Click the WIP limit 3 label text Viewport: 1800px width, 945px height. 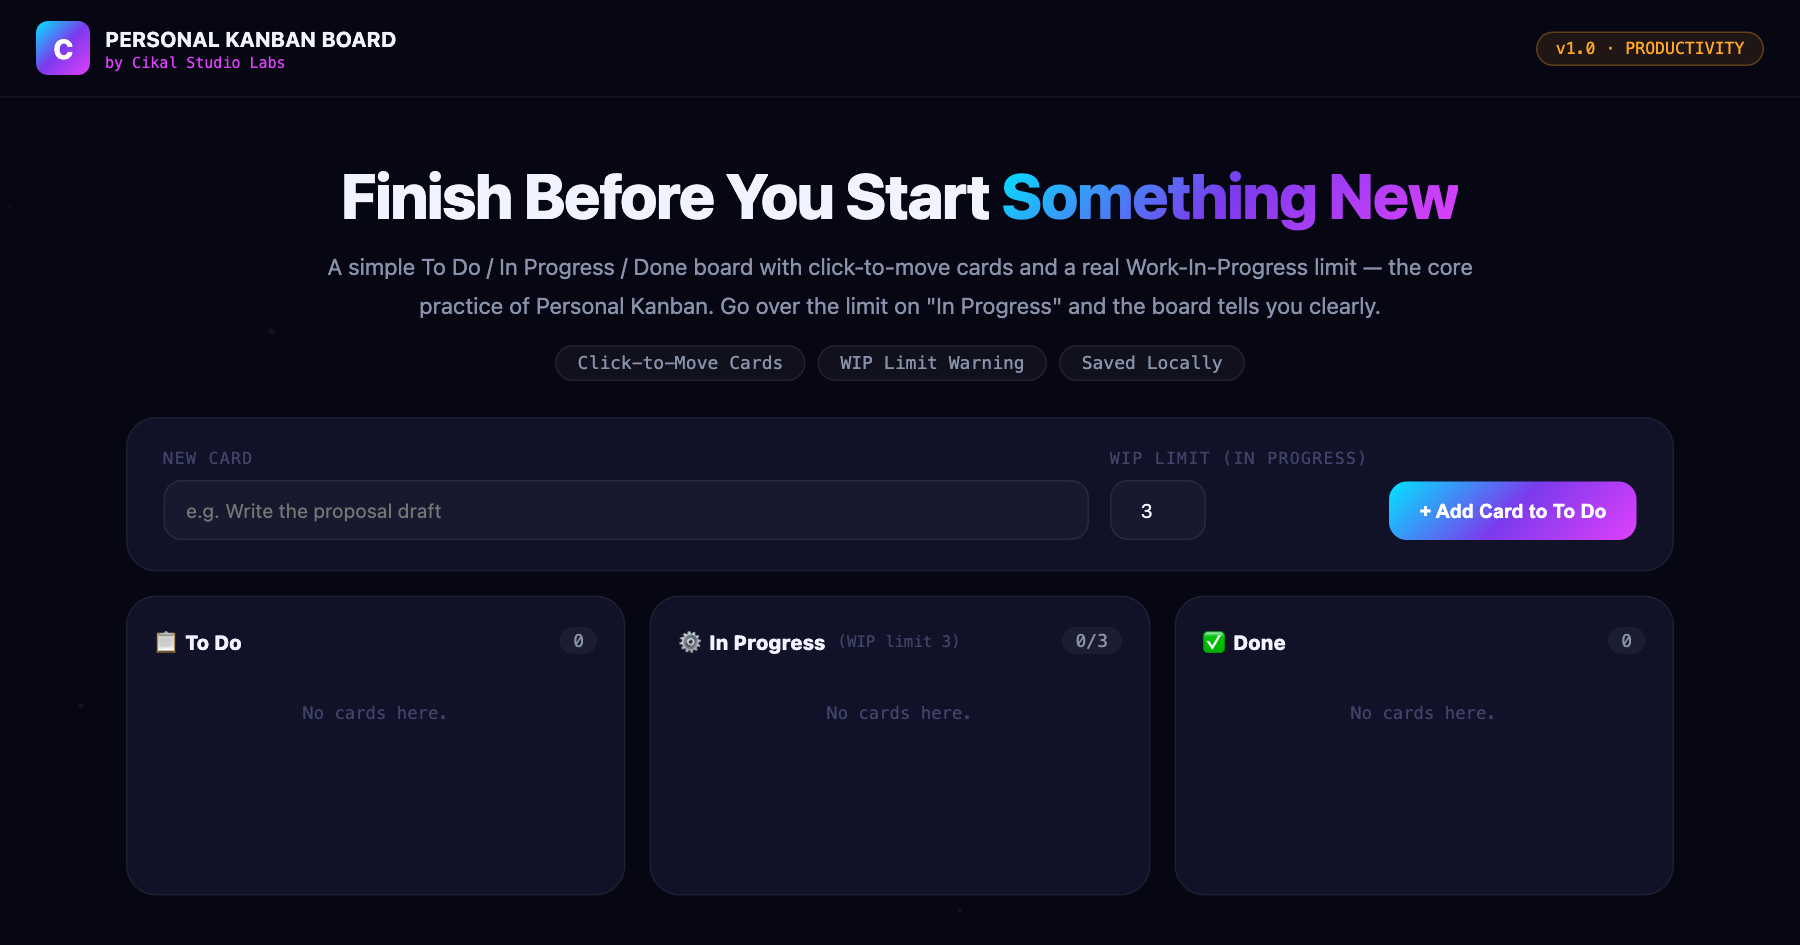[899, 642]
